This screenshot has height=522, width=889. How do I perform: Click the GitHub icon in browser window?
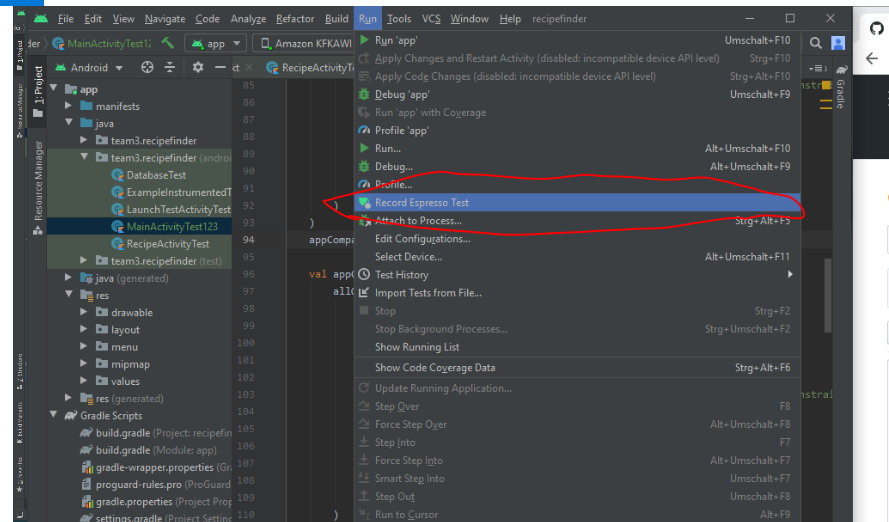click(877, 28)
